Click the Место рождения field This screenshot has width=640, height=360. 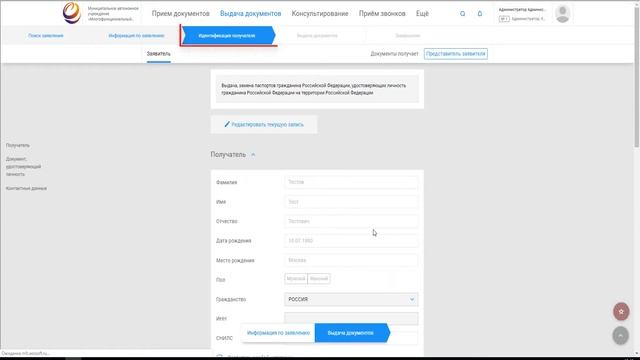(x=351, y=260)
